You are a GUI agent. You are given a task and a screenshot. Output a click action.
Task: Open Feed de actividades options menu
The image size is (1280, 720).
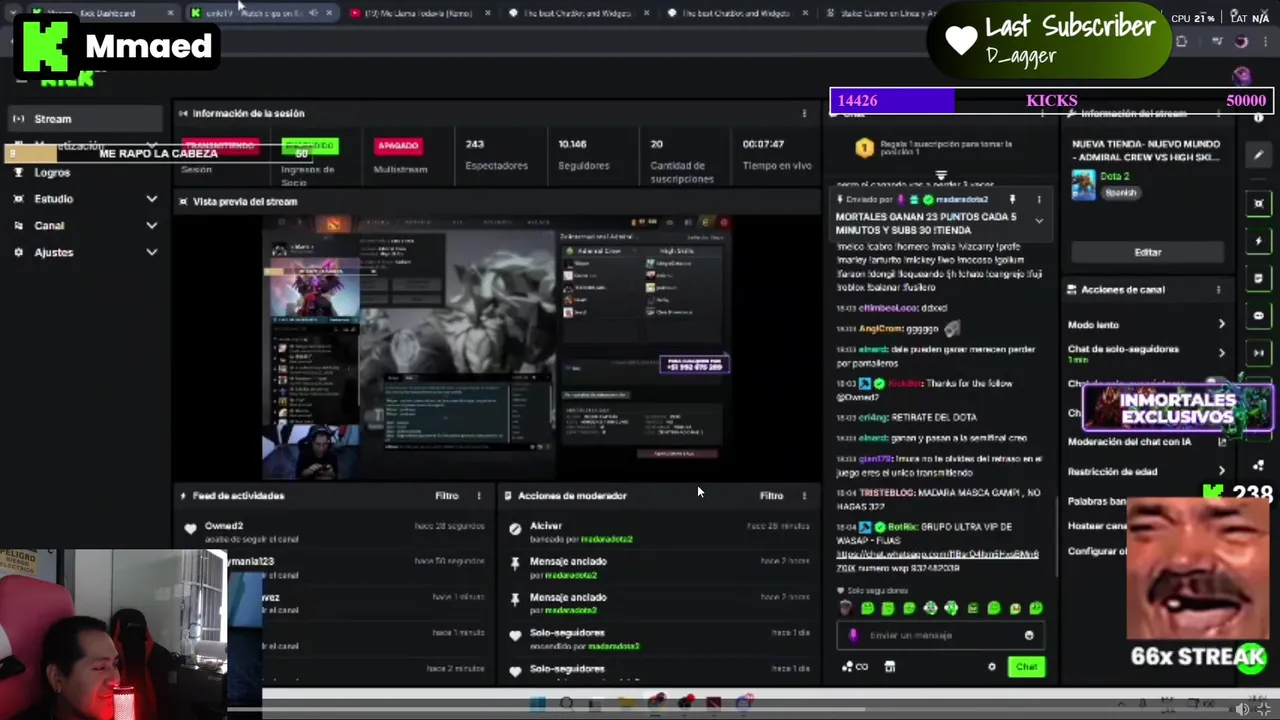pos(478,496)
